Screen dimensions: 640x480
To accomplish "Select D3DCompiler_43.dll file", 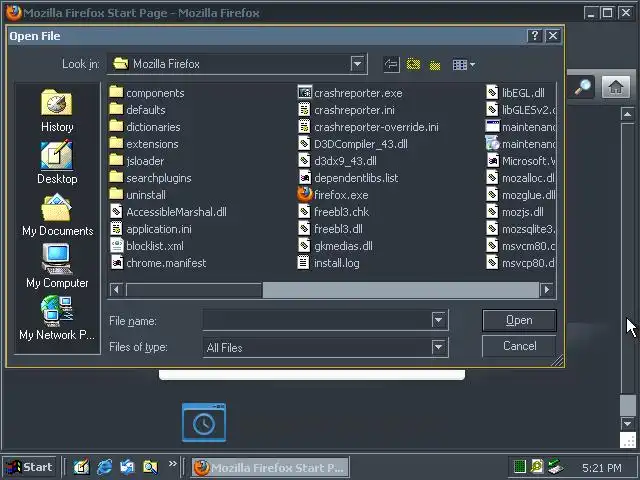I will coord(353,144).
